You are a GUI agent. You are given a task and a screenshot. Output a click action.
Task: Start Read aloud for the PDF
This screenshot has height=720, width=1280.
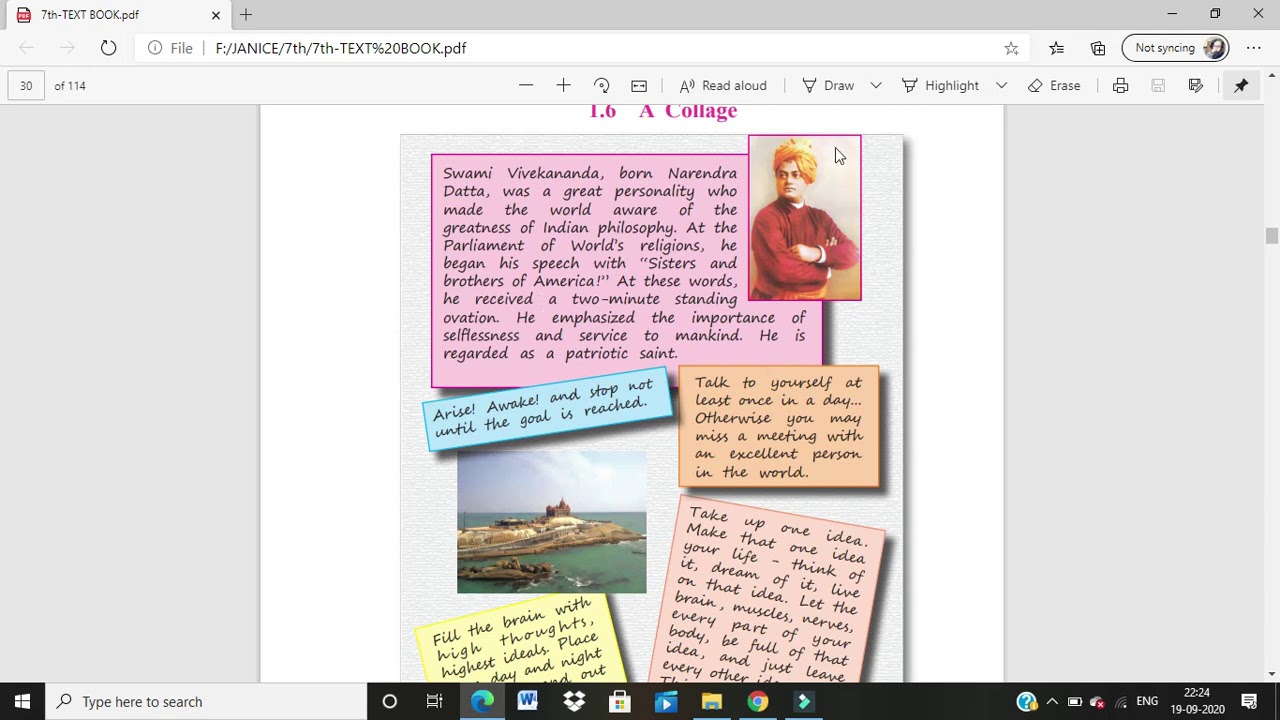723,86
